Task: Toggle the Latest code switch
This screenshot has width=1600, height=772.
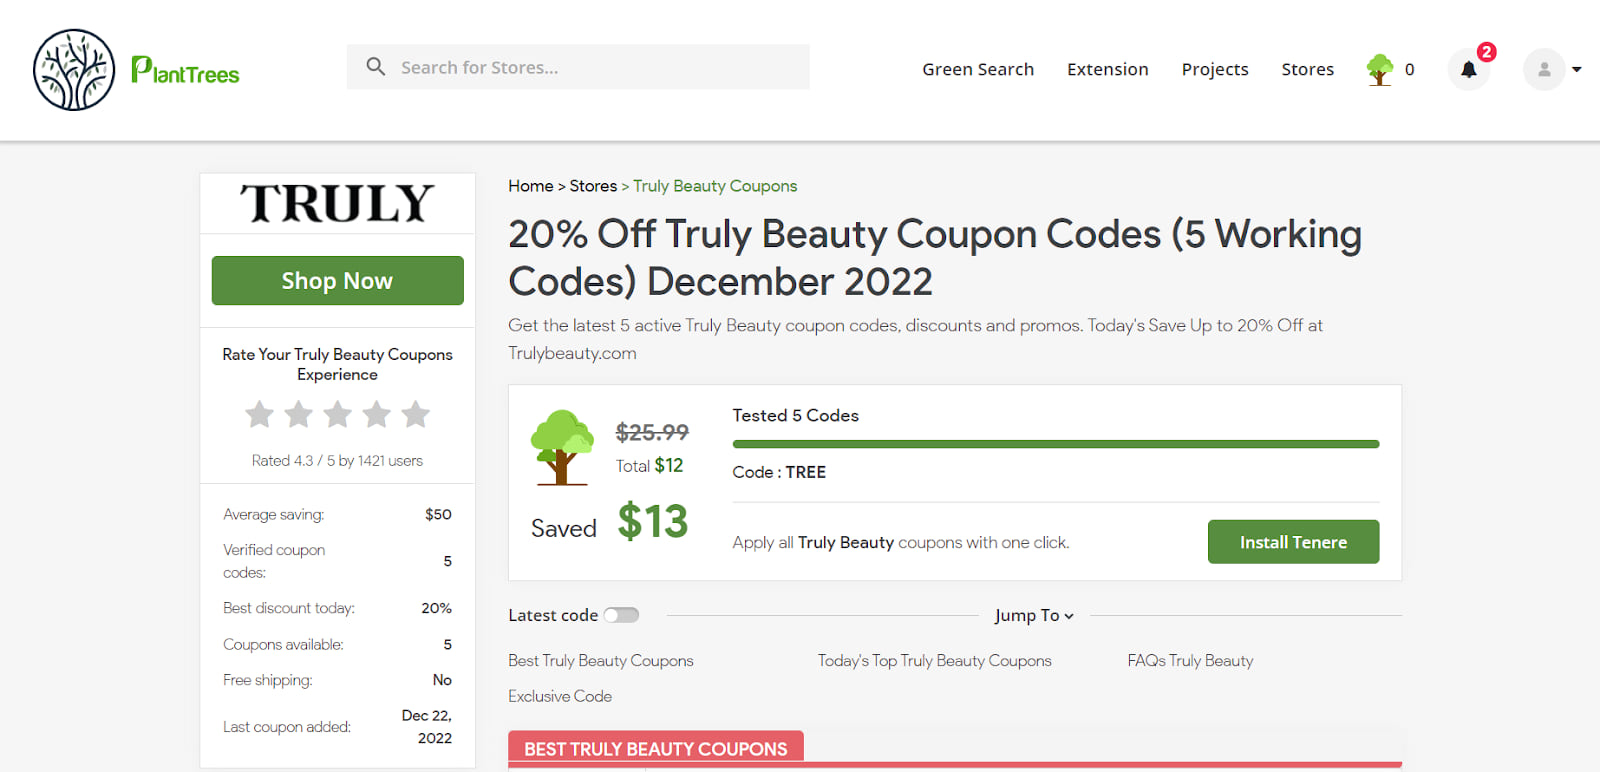Action: (x=621, y=615)
